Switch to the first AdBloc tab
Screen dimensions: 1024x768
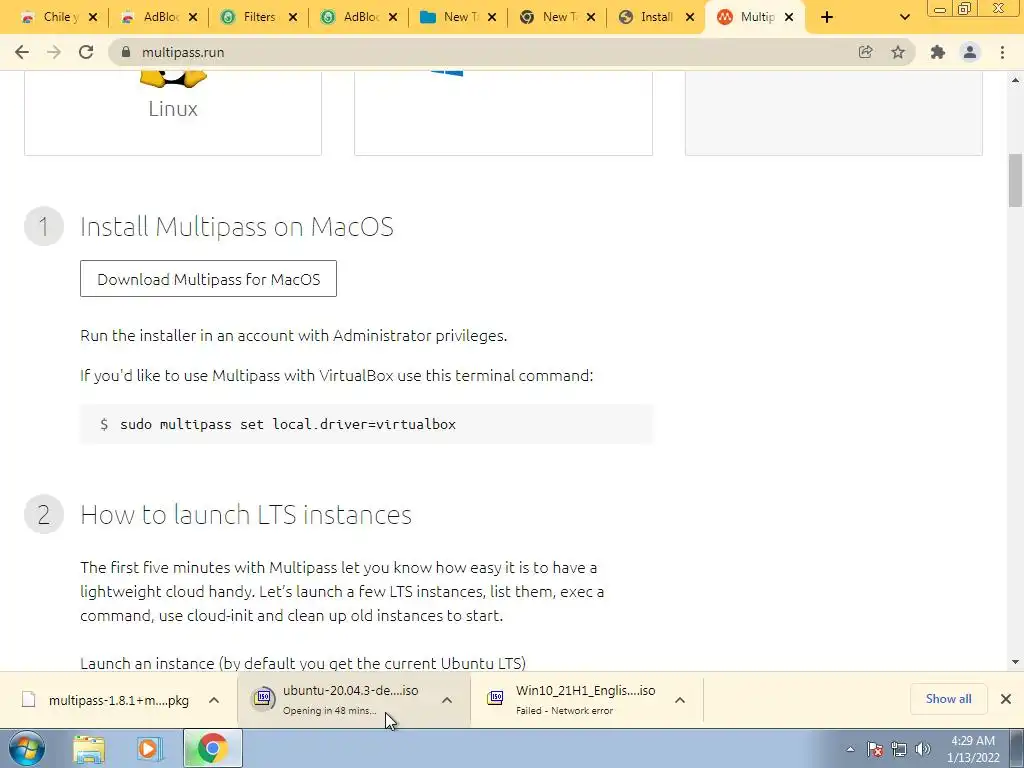pyautogui.click(x=152, y=17)
